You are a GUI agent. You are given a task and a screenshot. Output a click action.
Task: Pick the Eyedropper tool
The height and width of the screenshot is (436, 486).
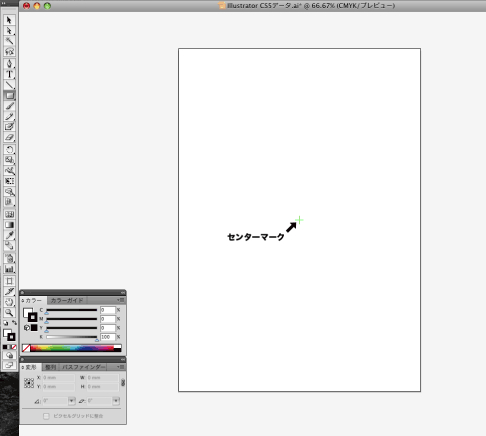click(x=9, y=235)
